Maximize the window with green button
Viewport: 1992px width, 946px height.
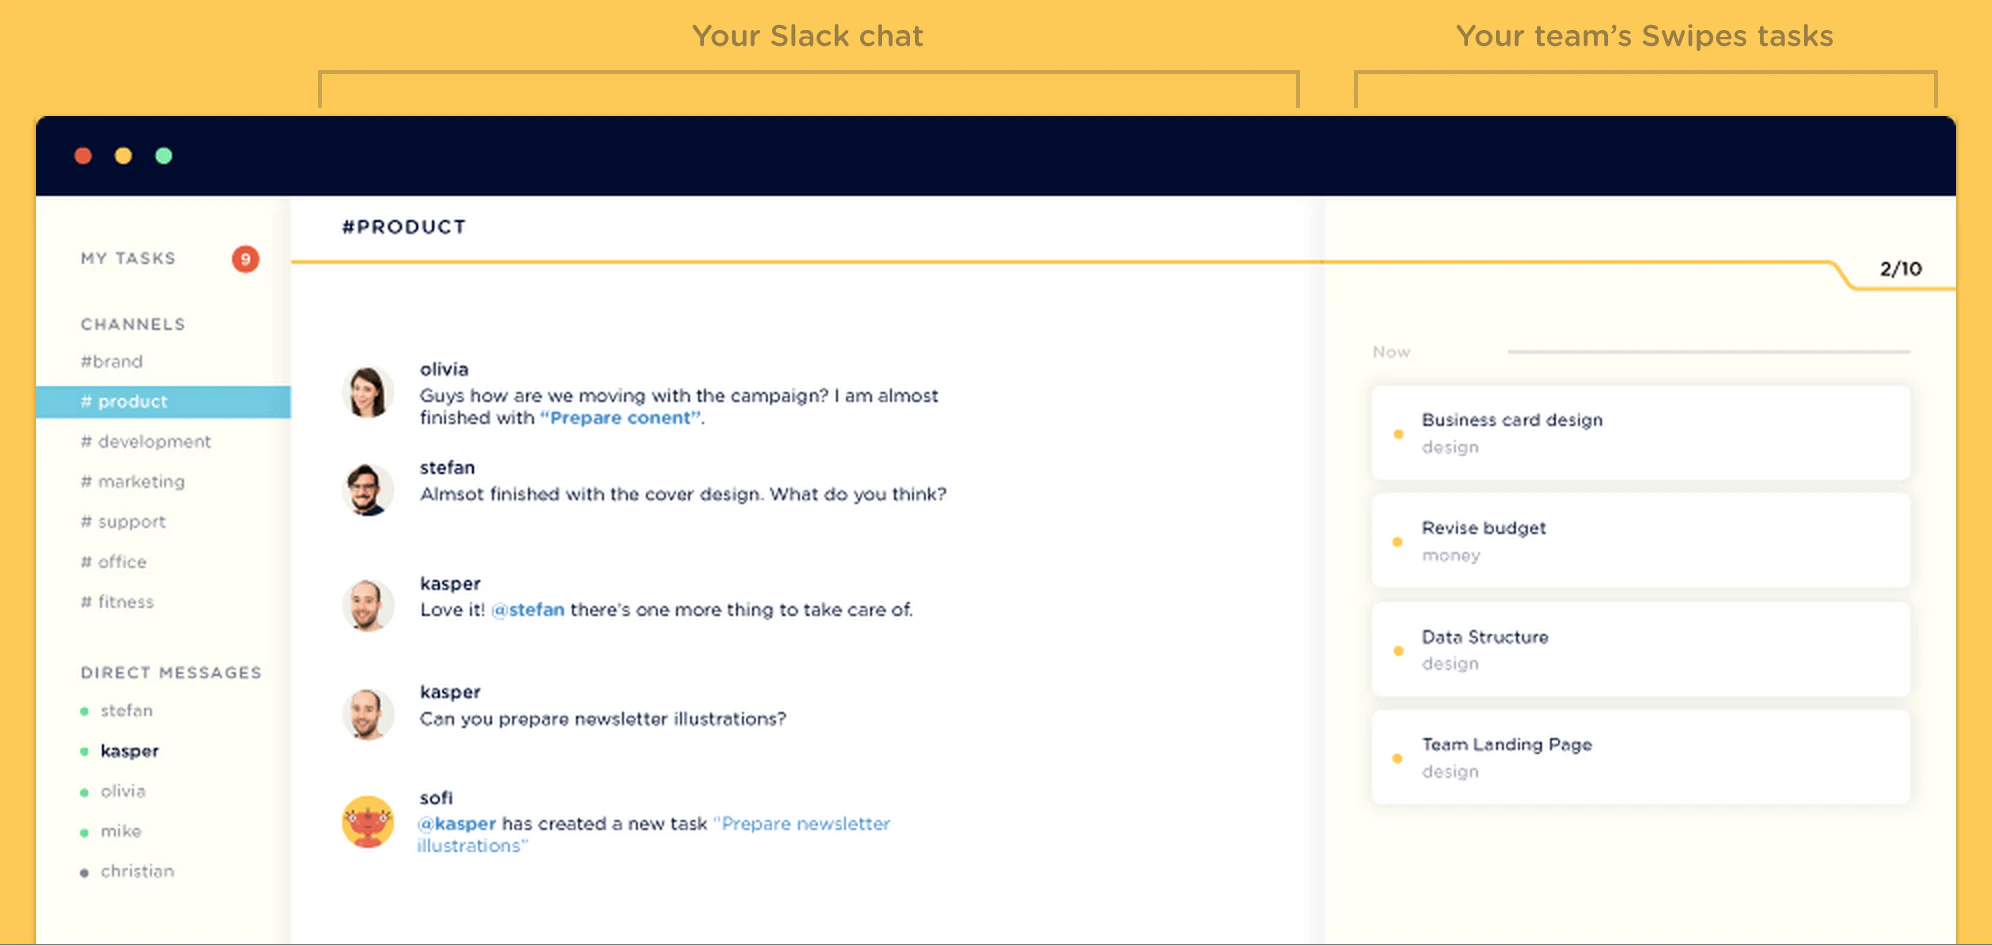164,156
